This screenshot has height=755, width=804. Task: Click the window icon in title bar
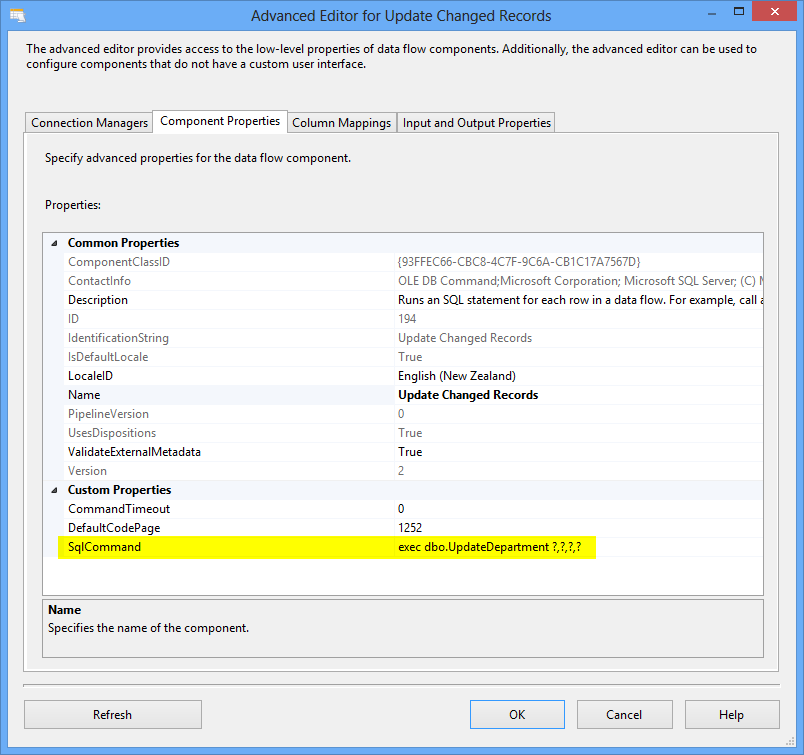(x=16, y=16)
